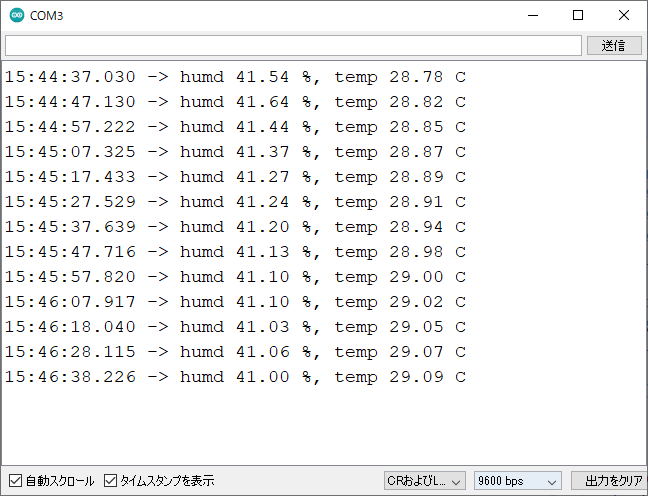
Task: Select the log entry at 15:45:57.820
Action: point(235,277)
